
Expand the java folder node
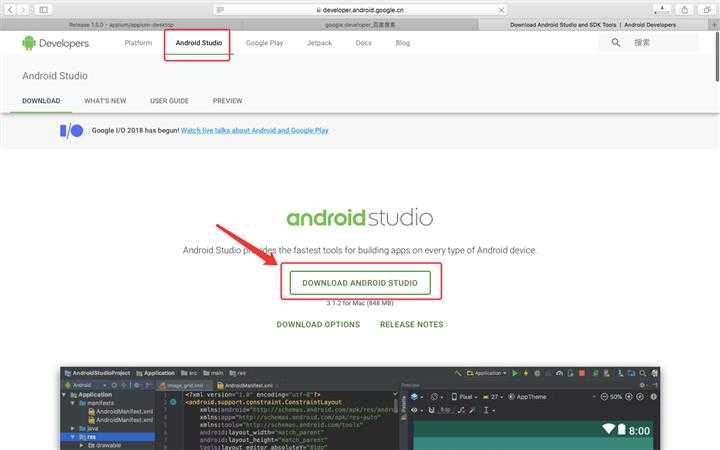pyautogui.click(x=73, y=428)
